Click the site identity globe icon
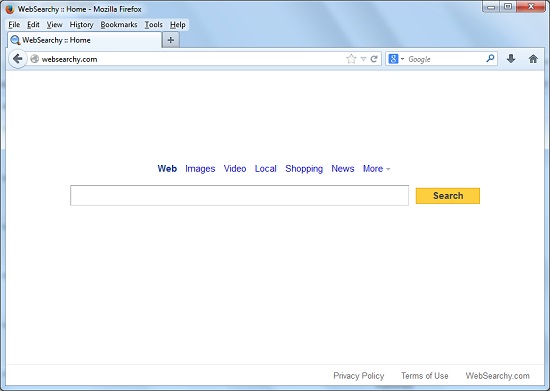This screenshot has height=391, width=550. [x=34, y=59]
